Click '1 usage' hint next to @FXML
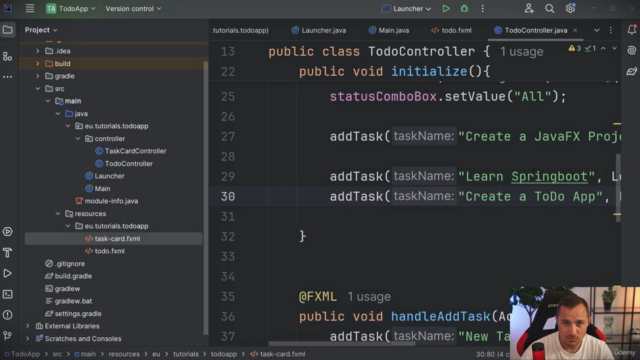The width and height of the screenshot is (640, 360). click(x=369, y=297)
